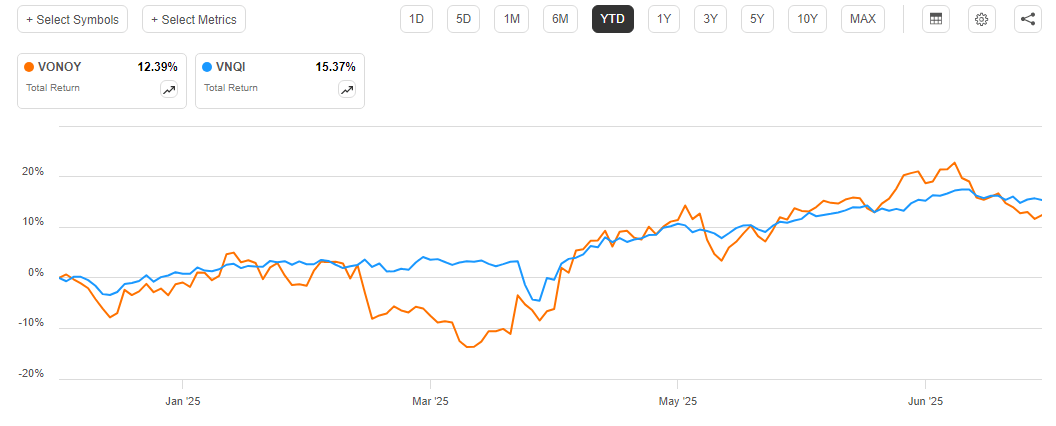Image resolution: width=1056 pixels, height=426 pixels.
Task: Switch to the 1D time range
Action: coord(417,19)
